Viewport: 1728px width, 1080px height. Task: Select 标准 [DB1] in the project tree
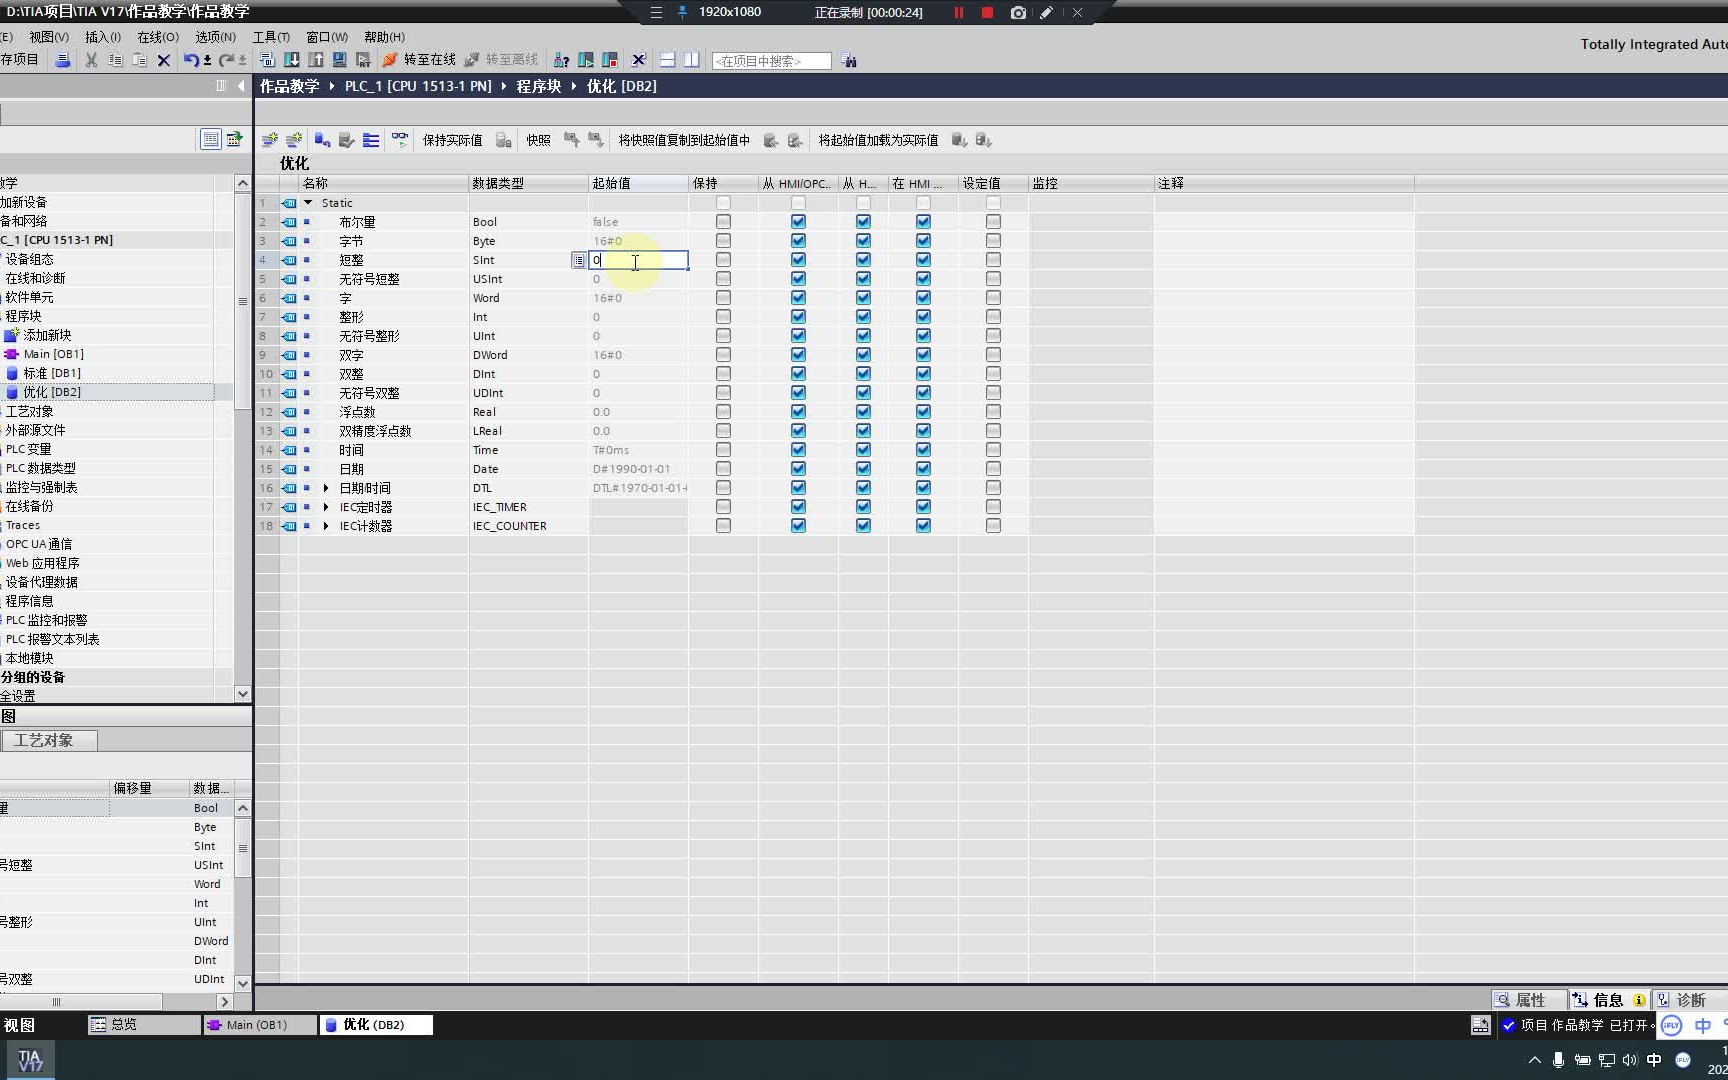[52, 373]
